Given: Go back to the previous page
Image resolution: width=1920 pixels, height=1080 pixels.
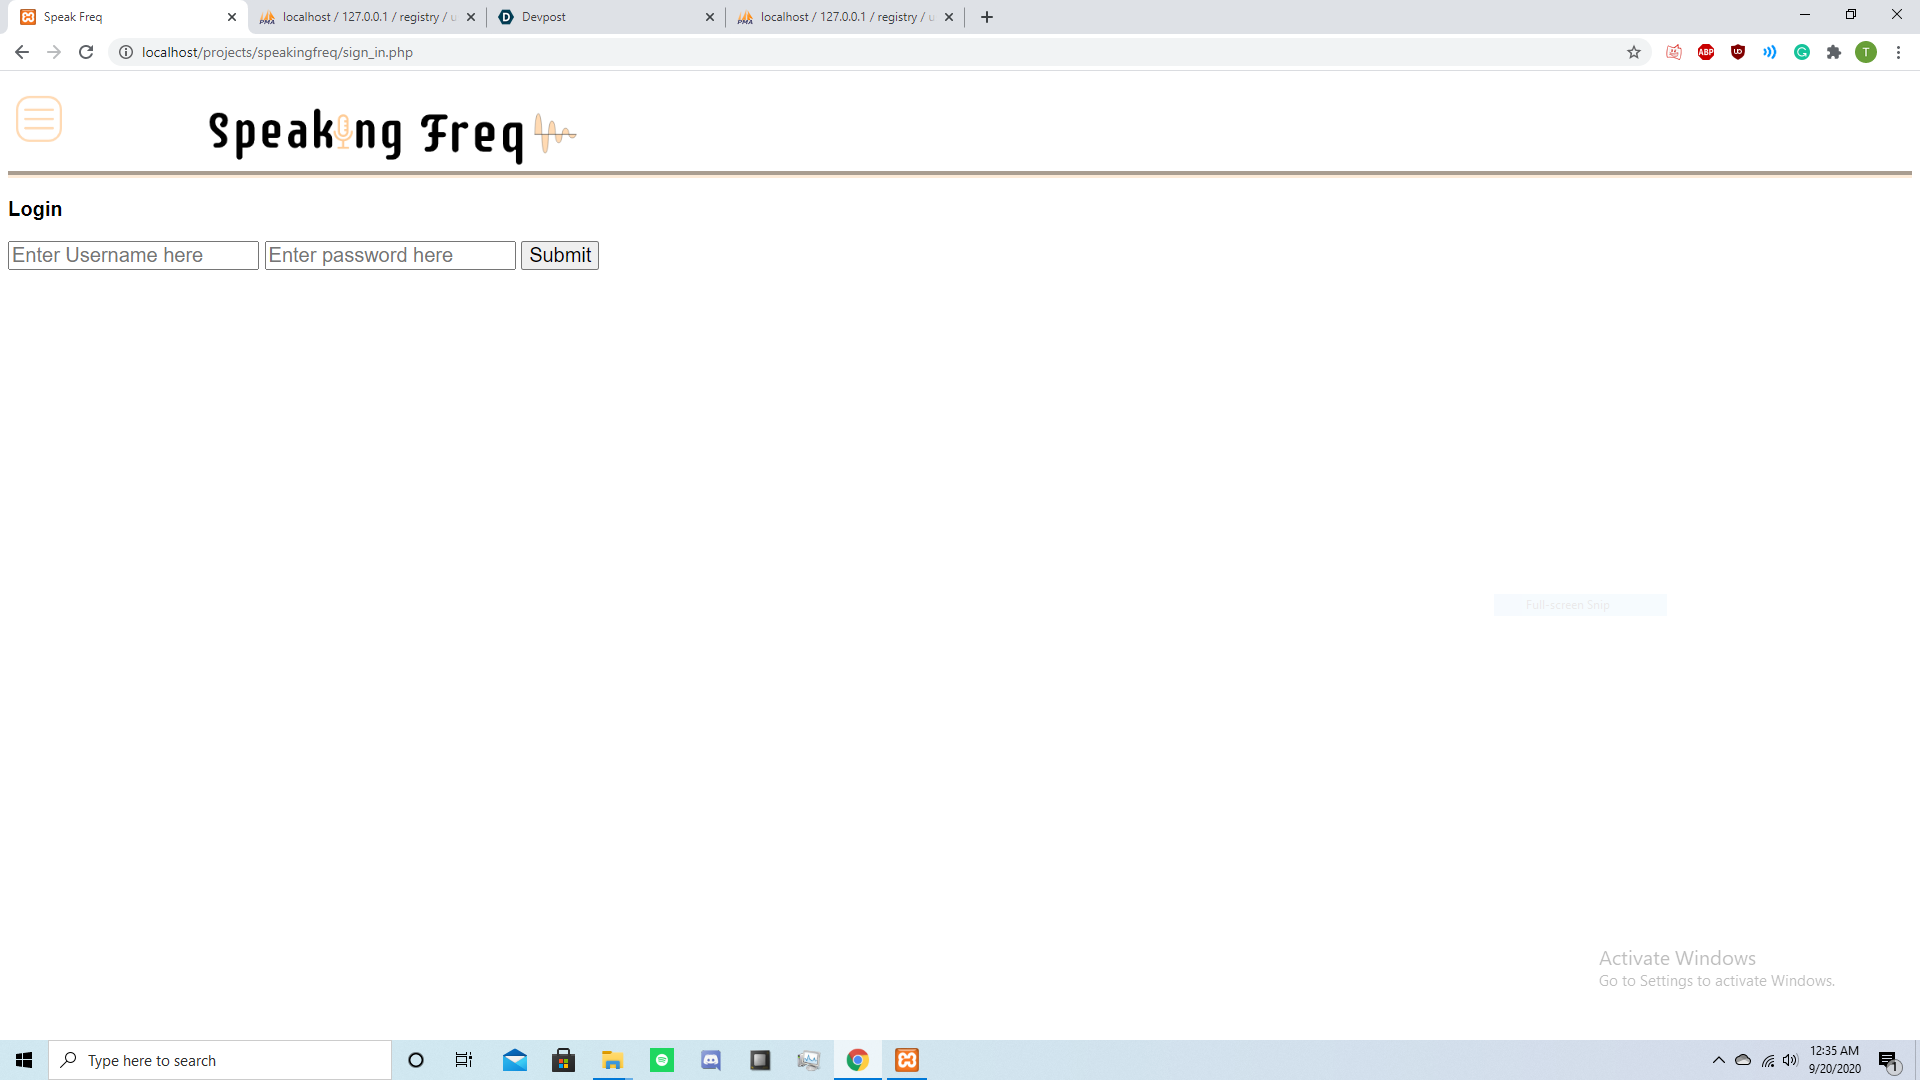Looking at the screenshot, I should [x=22, y=52].
